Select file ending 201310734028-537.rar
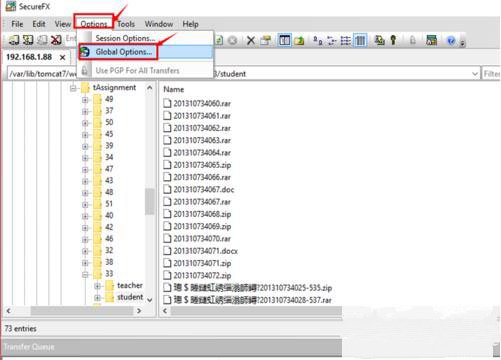The height and width of the screenshot is (360, 501). (252, 300)
